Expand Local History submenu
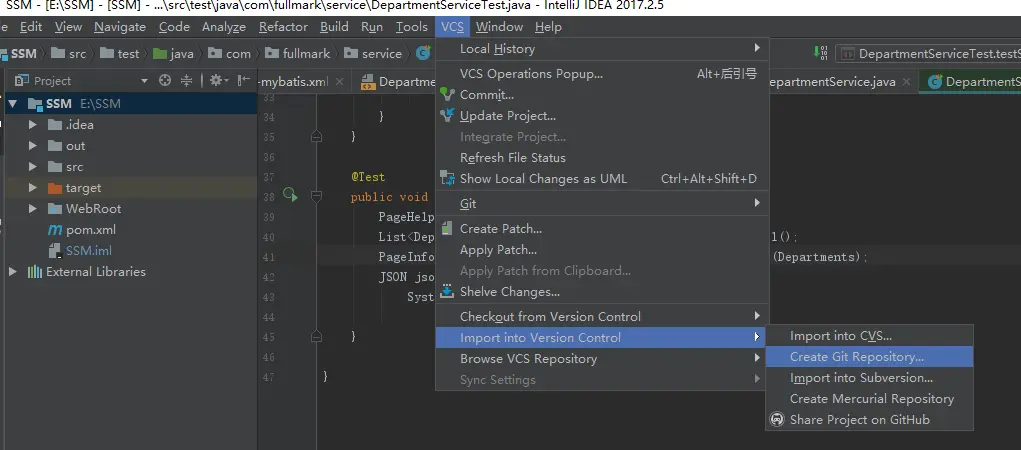 [x=602, y=48]
